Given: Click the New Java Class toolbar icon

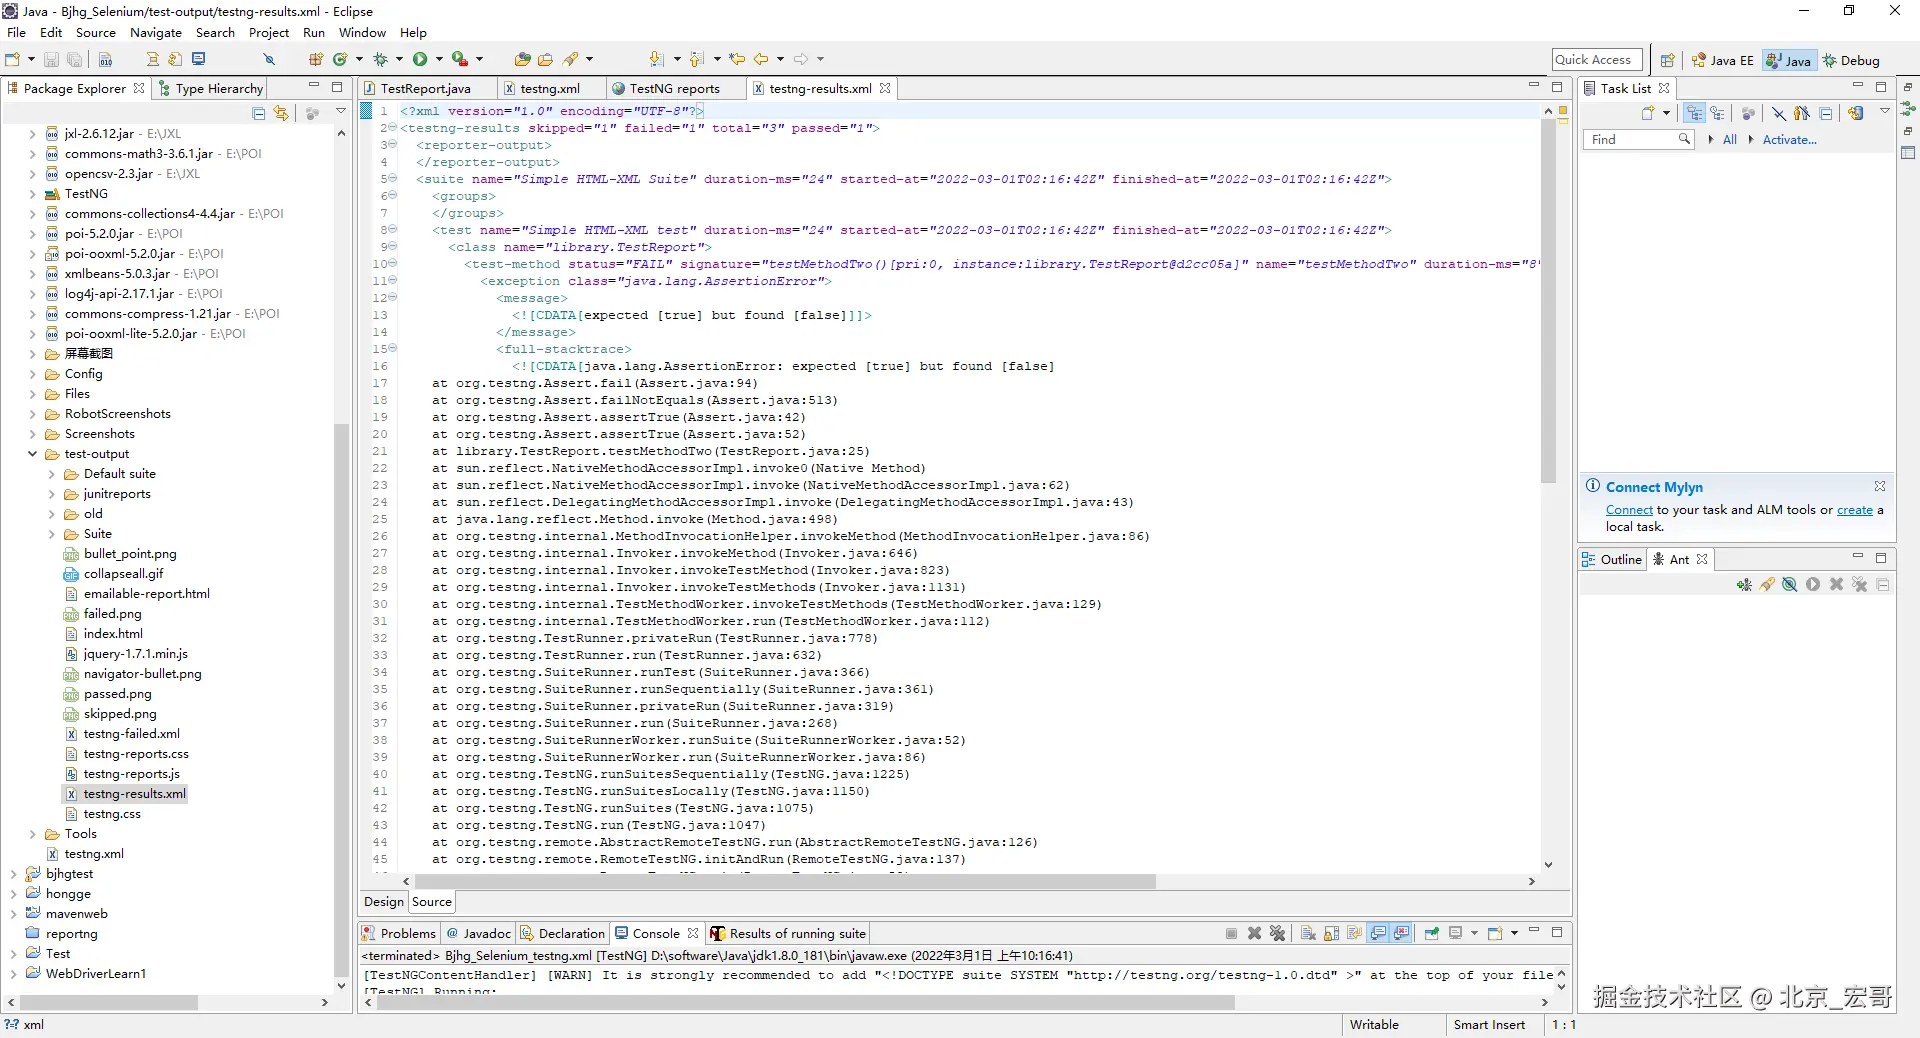Looking at the screenshot, I should coord(340,60).
